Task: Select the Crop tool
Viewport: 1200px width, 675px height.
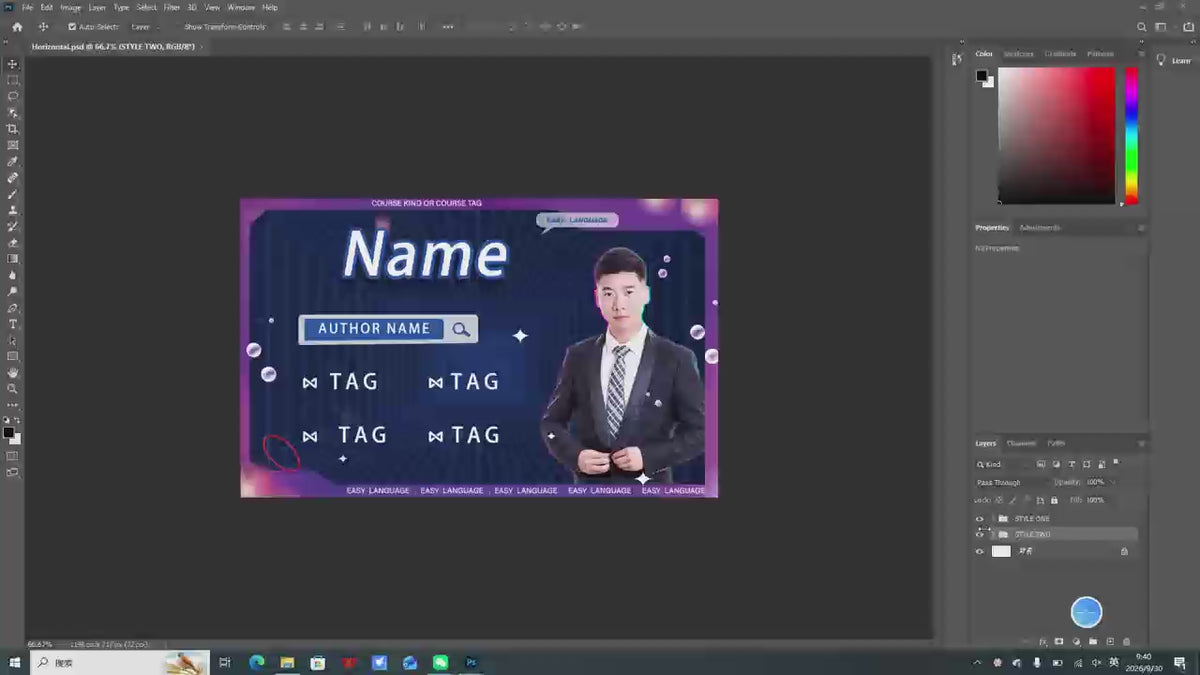Action: click(13, 129)
